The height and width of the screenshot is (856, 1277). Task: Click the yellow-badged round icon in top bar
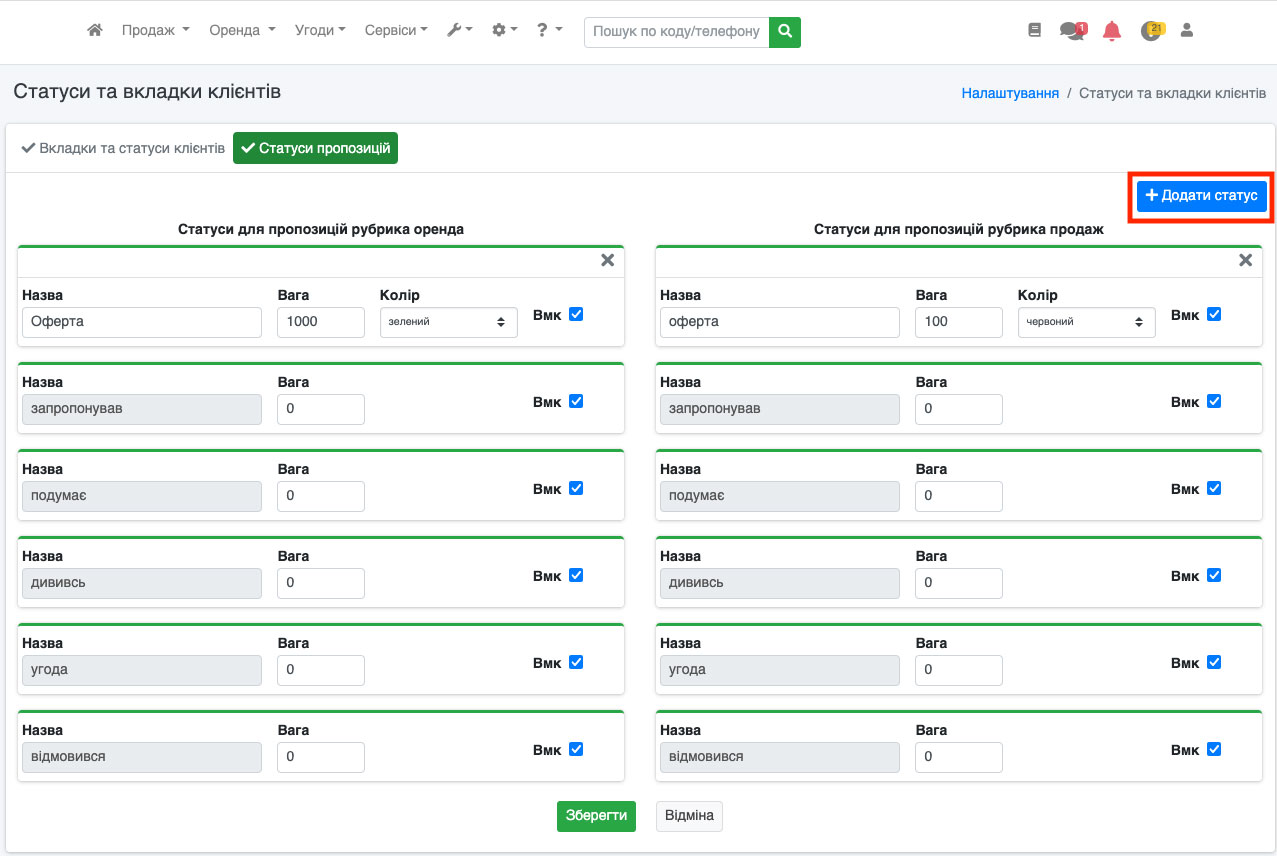pyautogui.click(x=1151, y=31)
